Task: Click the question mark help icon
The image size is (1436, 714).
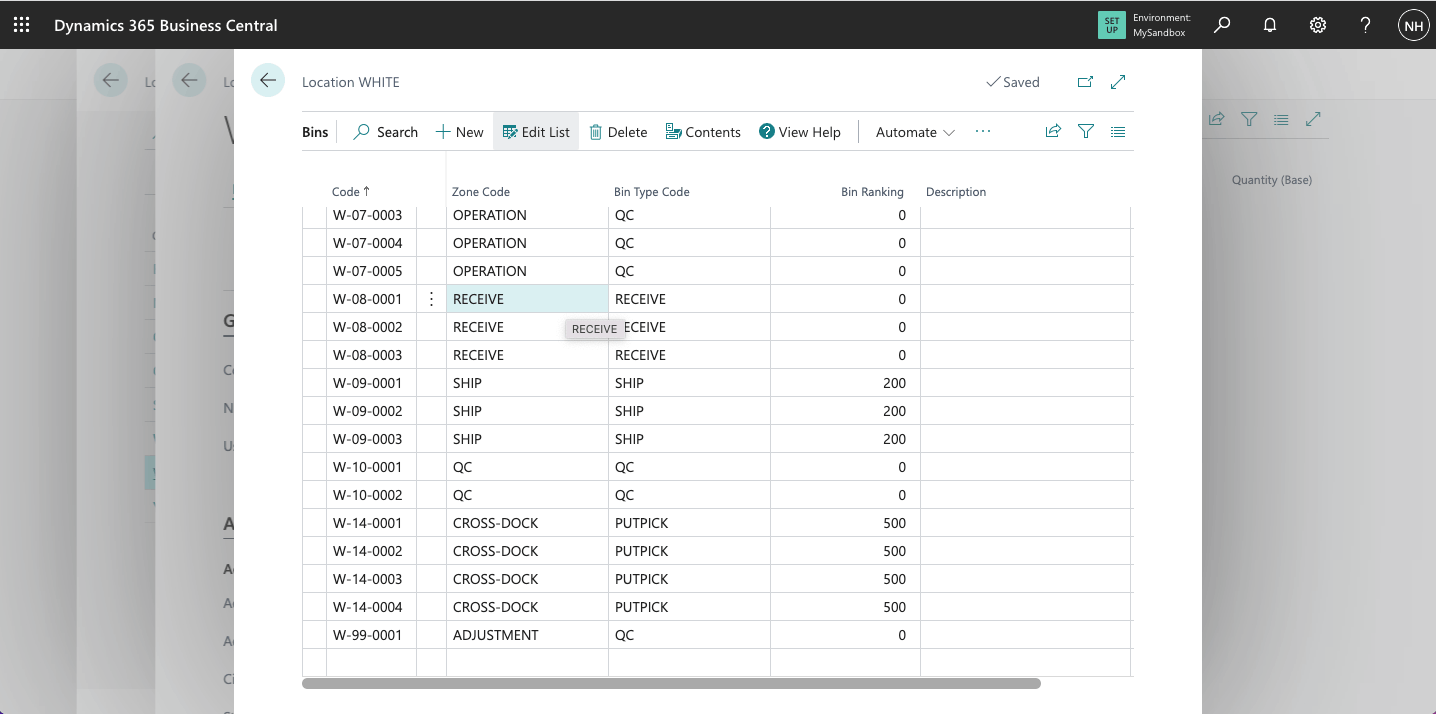Action: point(1366,25)
